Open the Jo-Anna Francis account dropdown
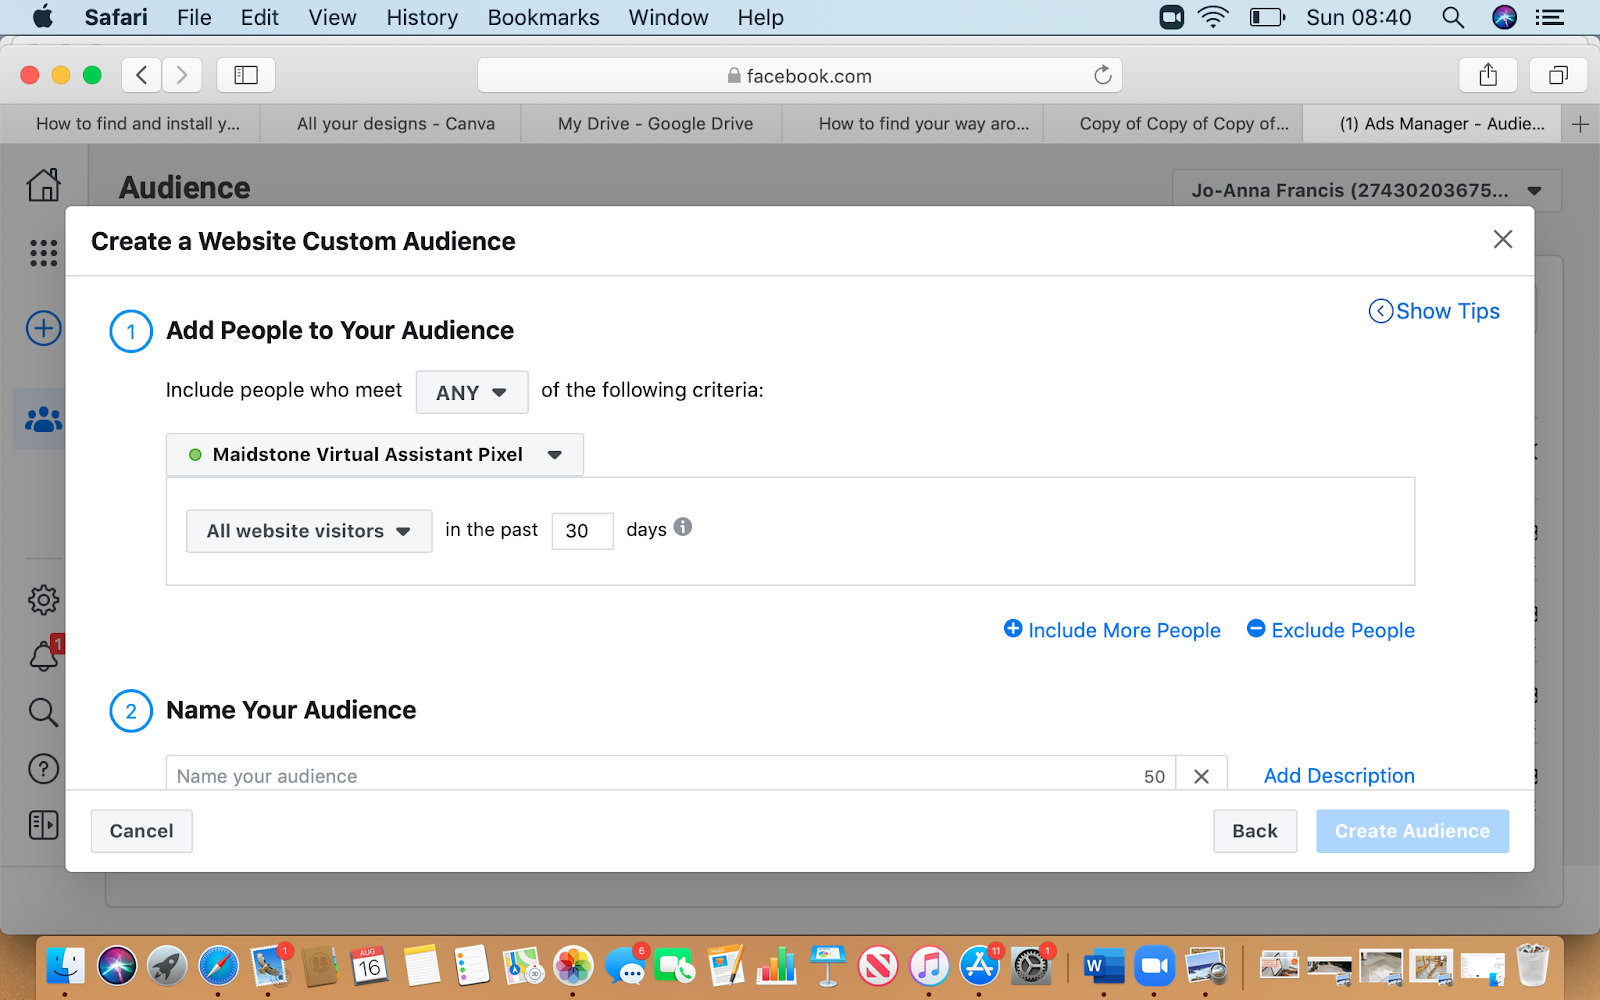The width and height of the screenshot is (1600, 1000). (1366, 190)
